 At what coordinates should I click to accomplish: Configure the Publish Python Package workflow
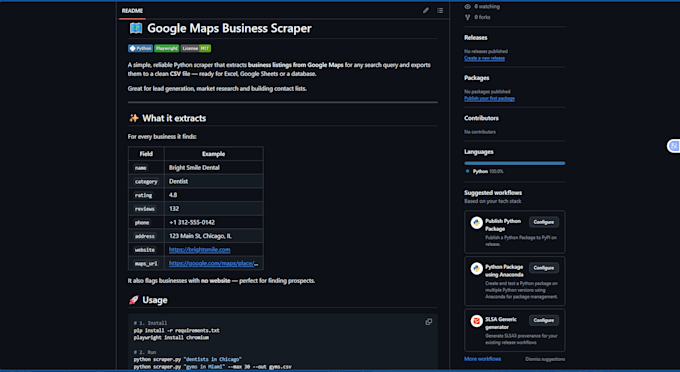pyautogui.click(x=544, y=222)
